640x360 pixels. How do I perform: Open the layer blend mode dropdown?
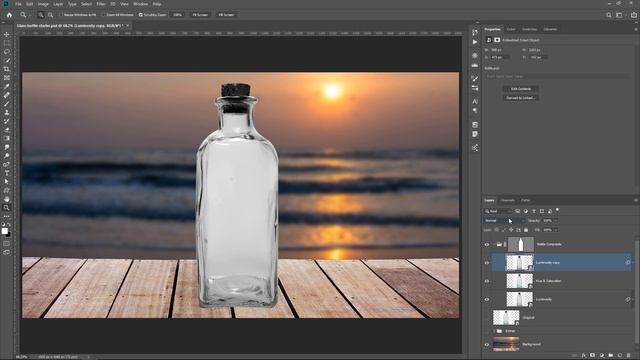504,220
